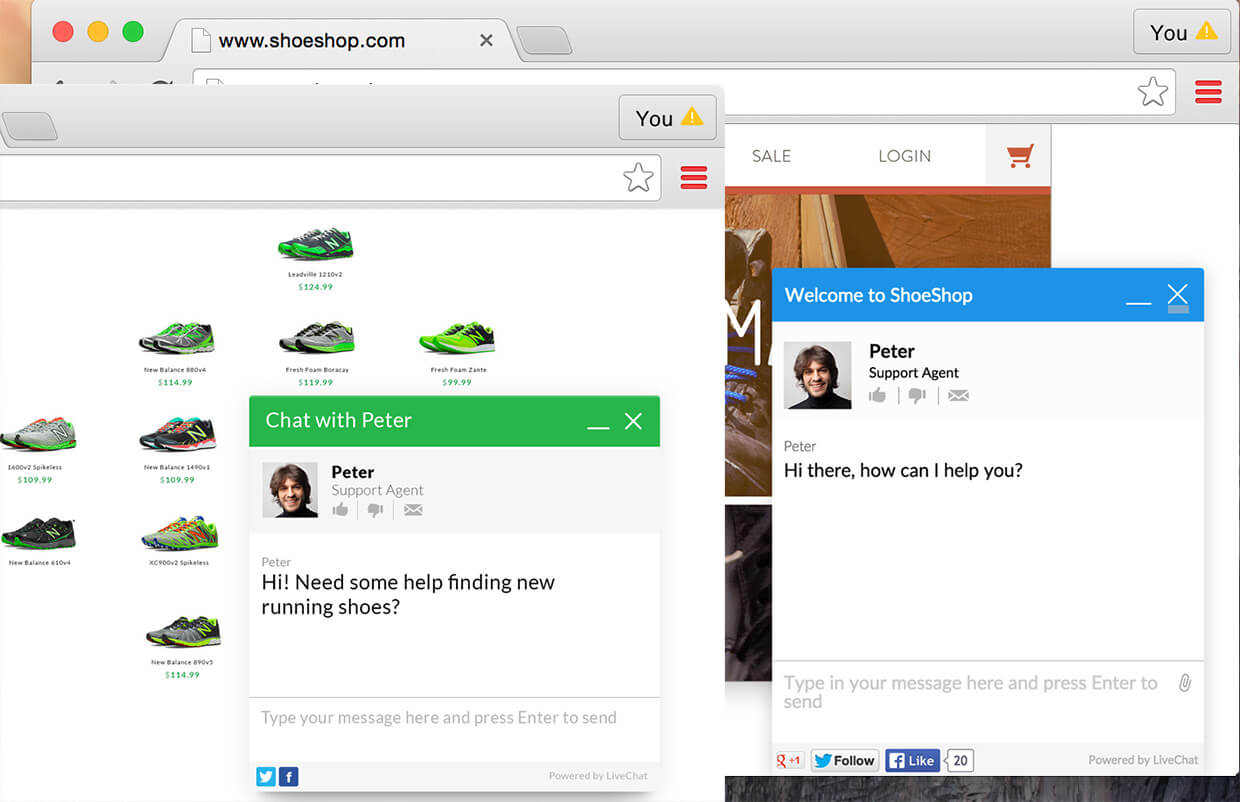This screenshot has width=1240, height=802.
Task: Minimize the Welcome to ShoeShop chat widget
Action: [1139, 302]
